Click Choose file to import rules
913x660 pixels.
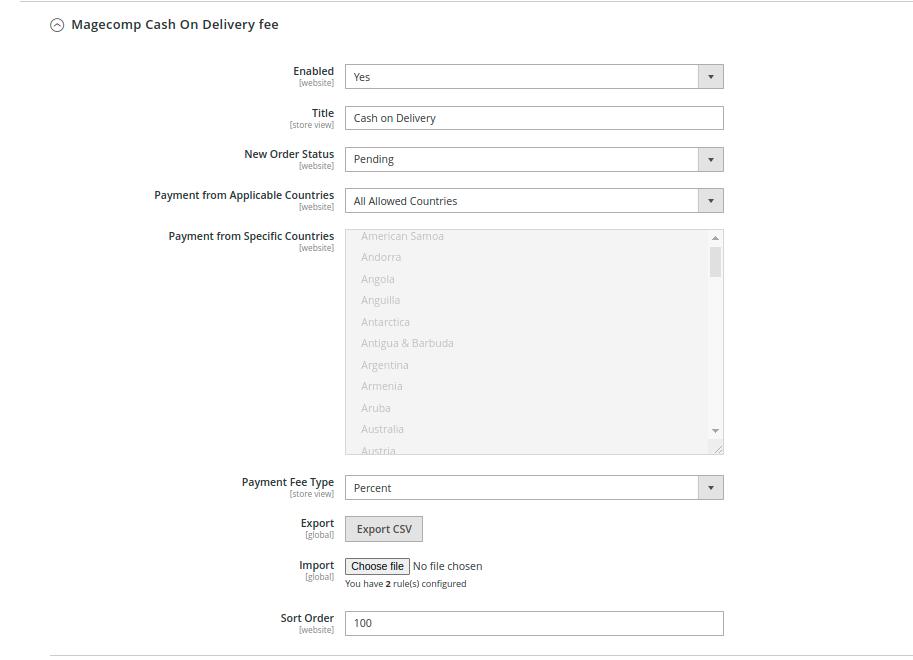click(x=377, y=566)
